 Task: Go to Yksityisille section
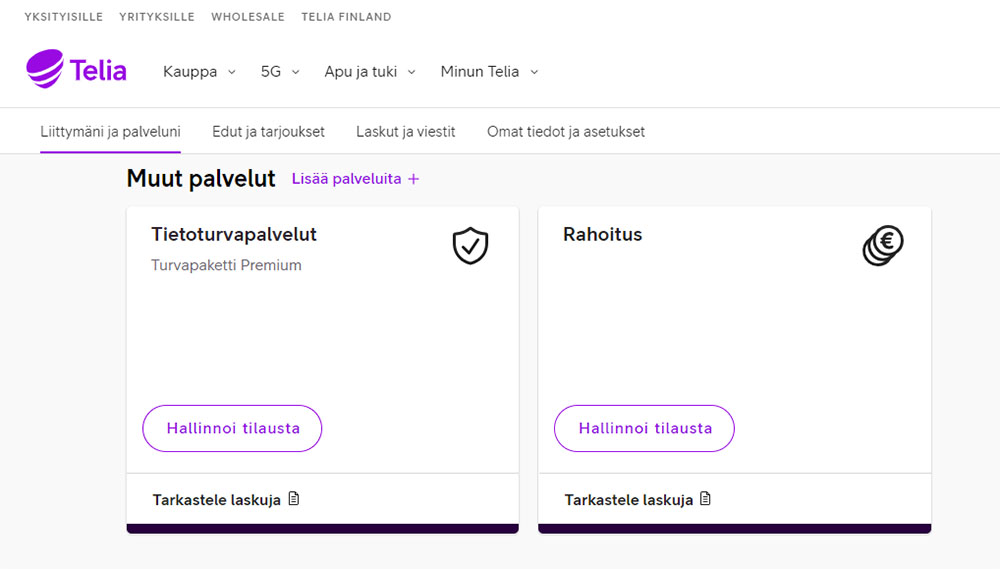64,17
